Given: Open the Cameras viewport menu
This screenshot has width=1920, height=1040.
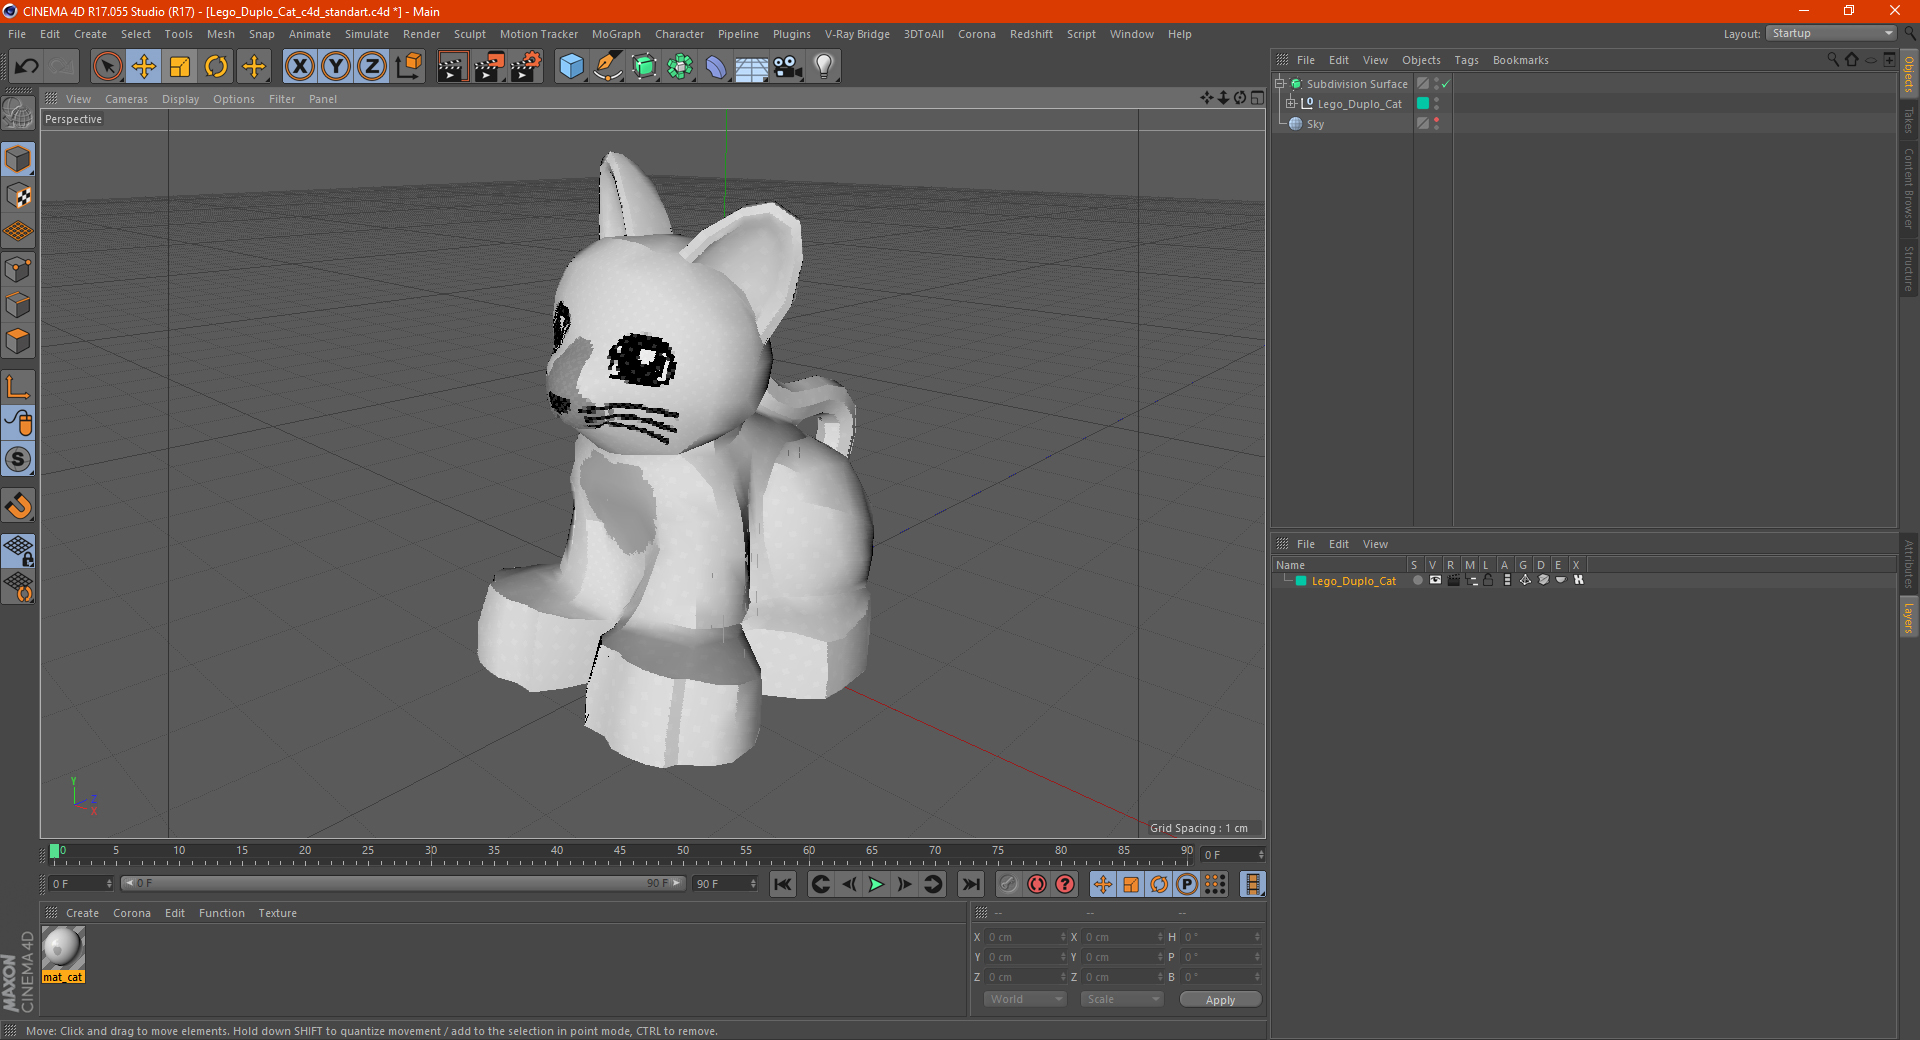Looking at the screenshot, I should 126,99.
